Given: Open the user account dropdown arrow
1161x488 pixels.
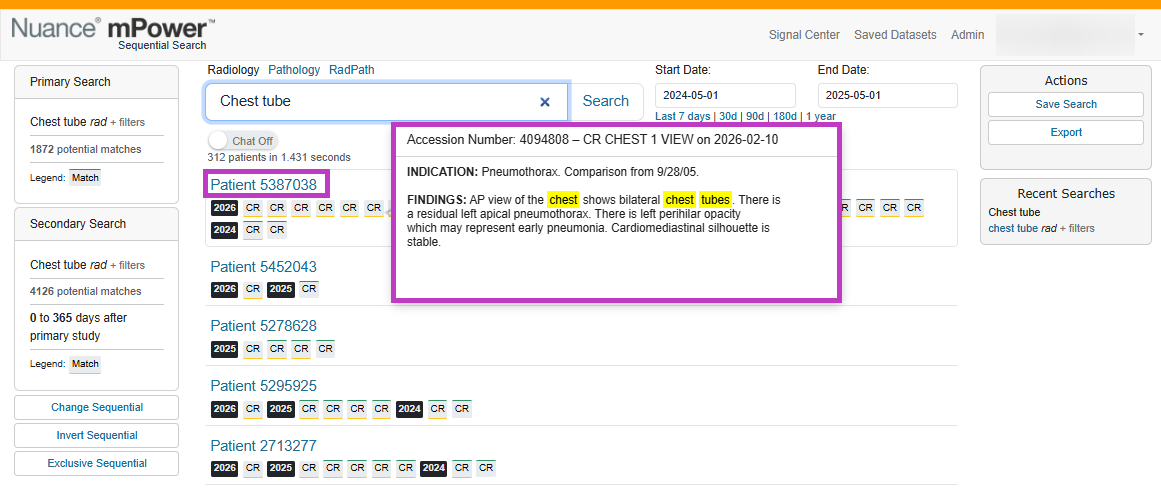Looking at the screenshot, I should coord(1140,35).
